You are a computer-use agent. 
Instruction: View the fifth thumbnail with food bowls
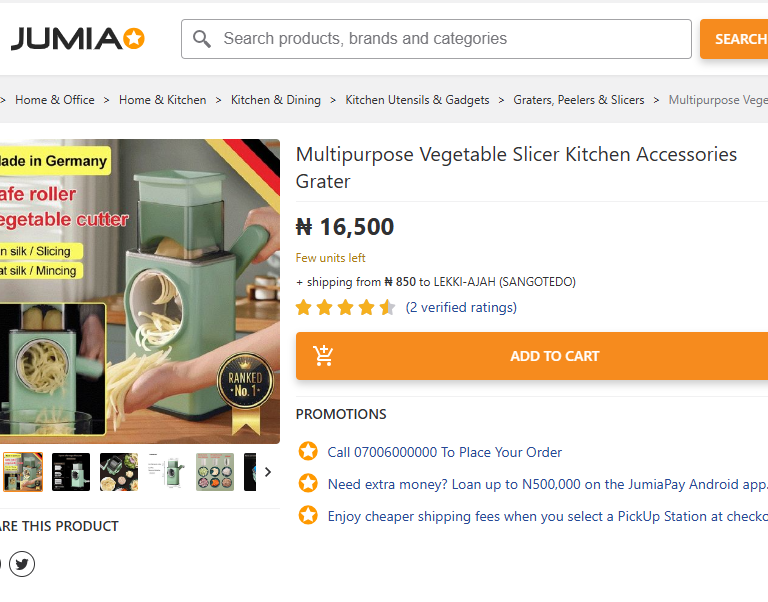point(215,472)
